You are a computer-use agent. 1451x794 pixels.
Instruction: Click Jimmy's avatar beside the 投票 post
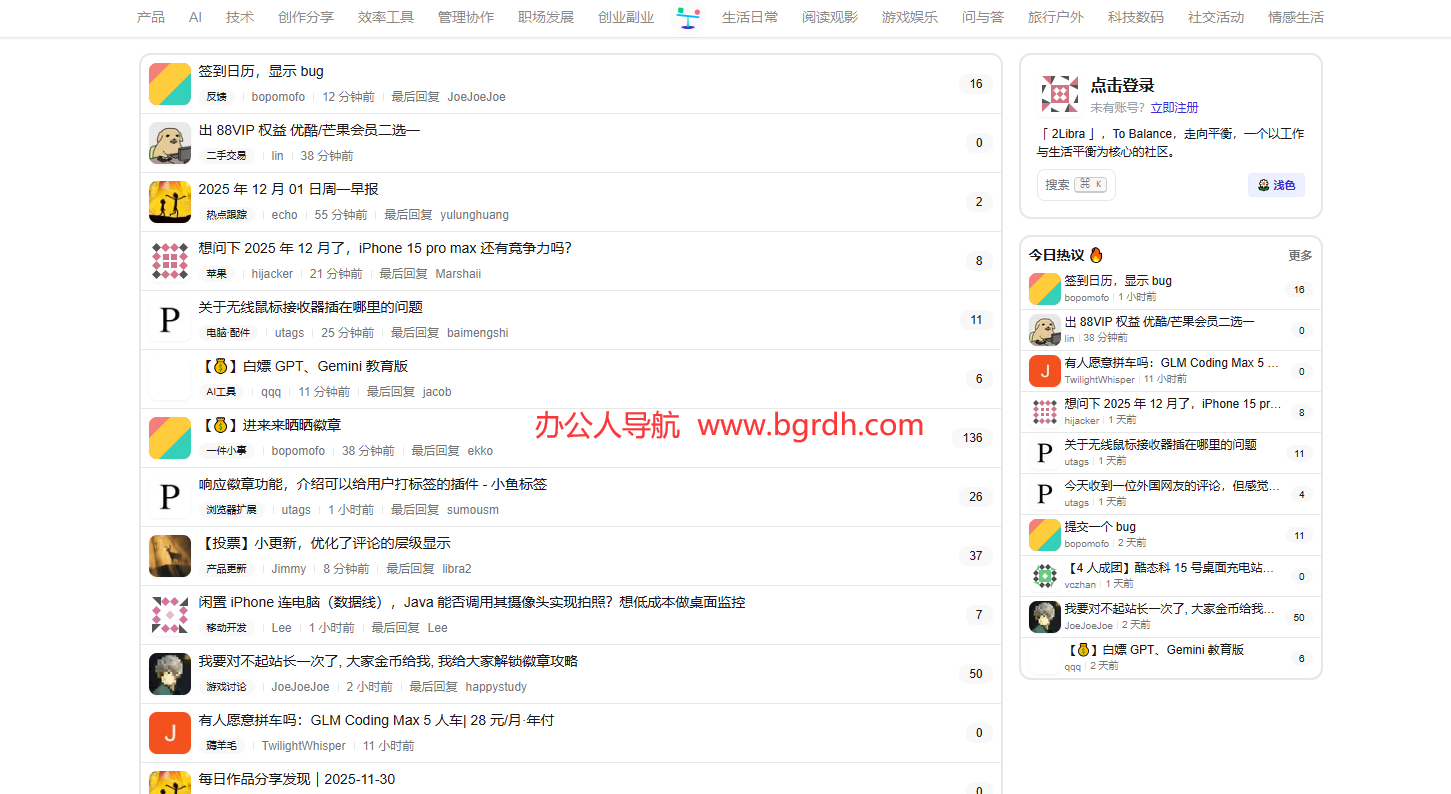click(170, 556)
